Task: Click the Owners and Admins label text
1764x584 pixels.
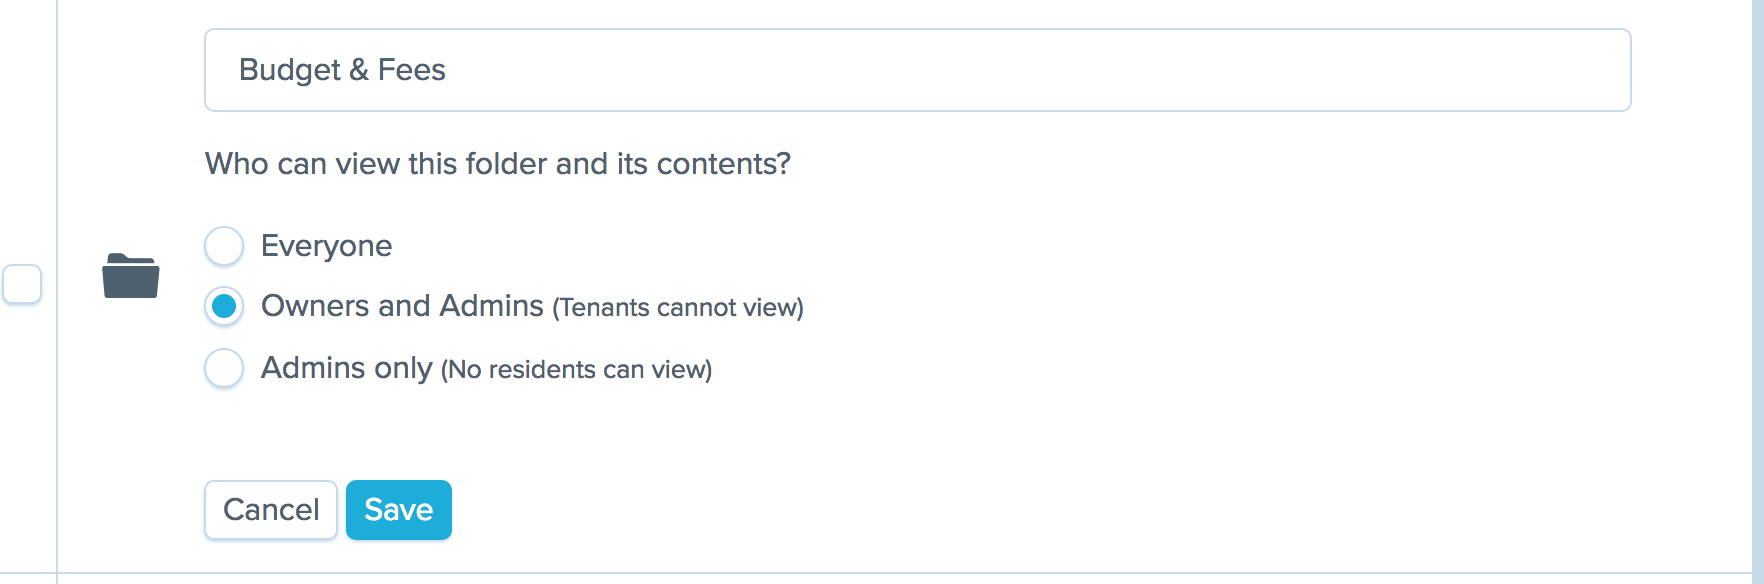Action: click(402, 306)
